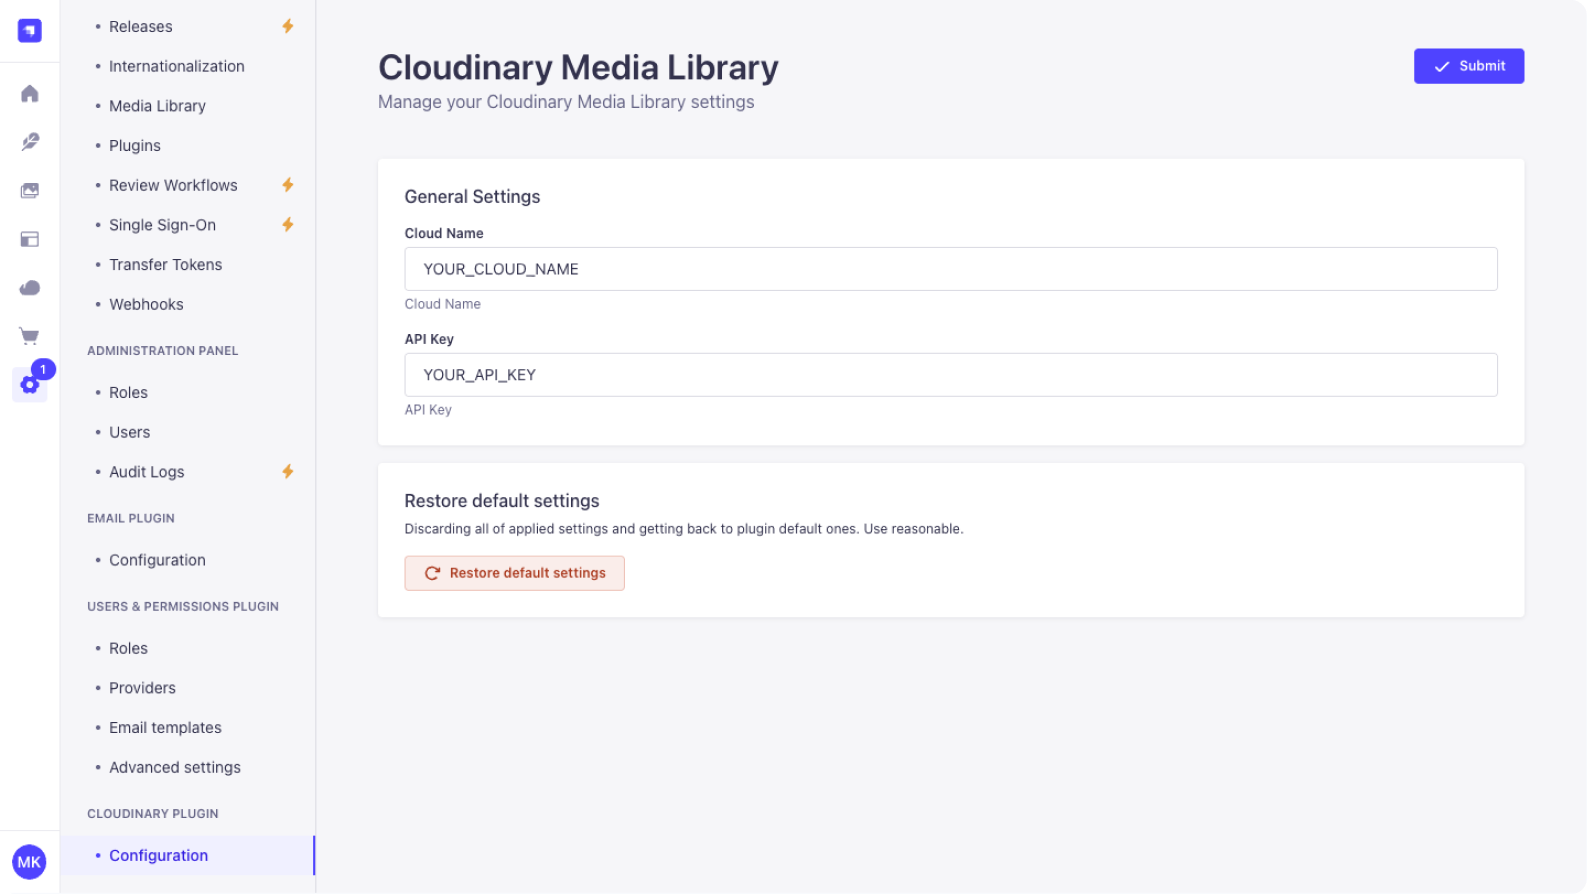Viewport: 1587px width, 894px height.
Task: Click ADMINISTRATION PANEL section label
Action: [162, 351]
